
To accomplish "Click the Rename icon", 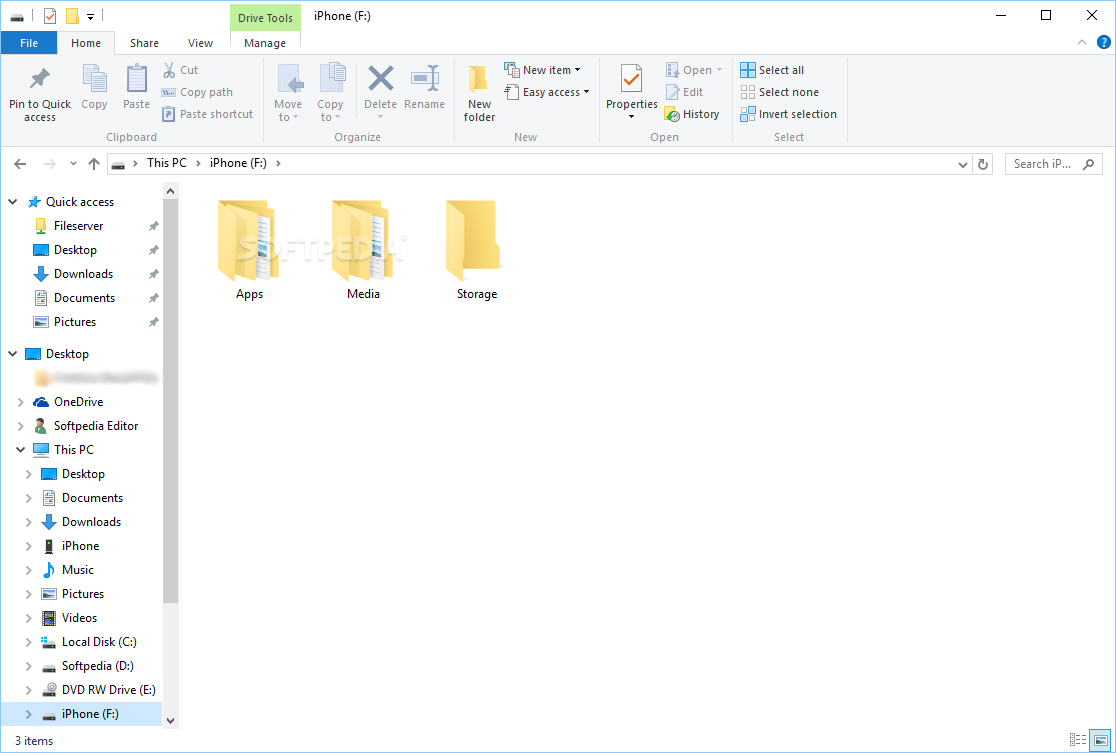I will pyautogui.click(x=425, y=78).
